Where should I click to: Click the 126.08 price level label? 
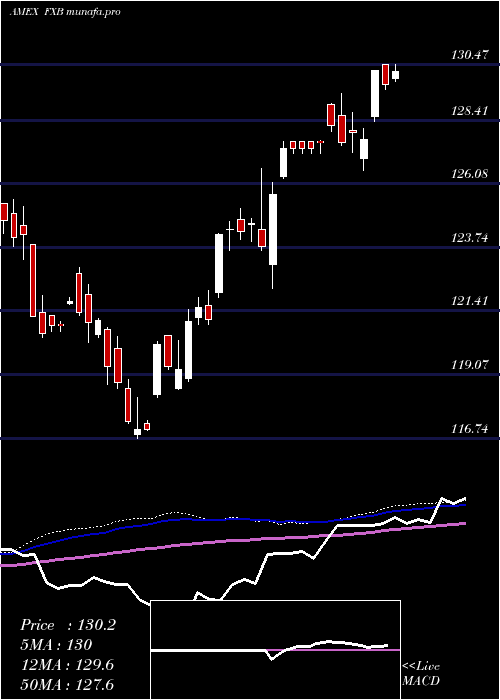click(469, 174)
